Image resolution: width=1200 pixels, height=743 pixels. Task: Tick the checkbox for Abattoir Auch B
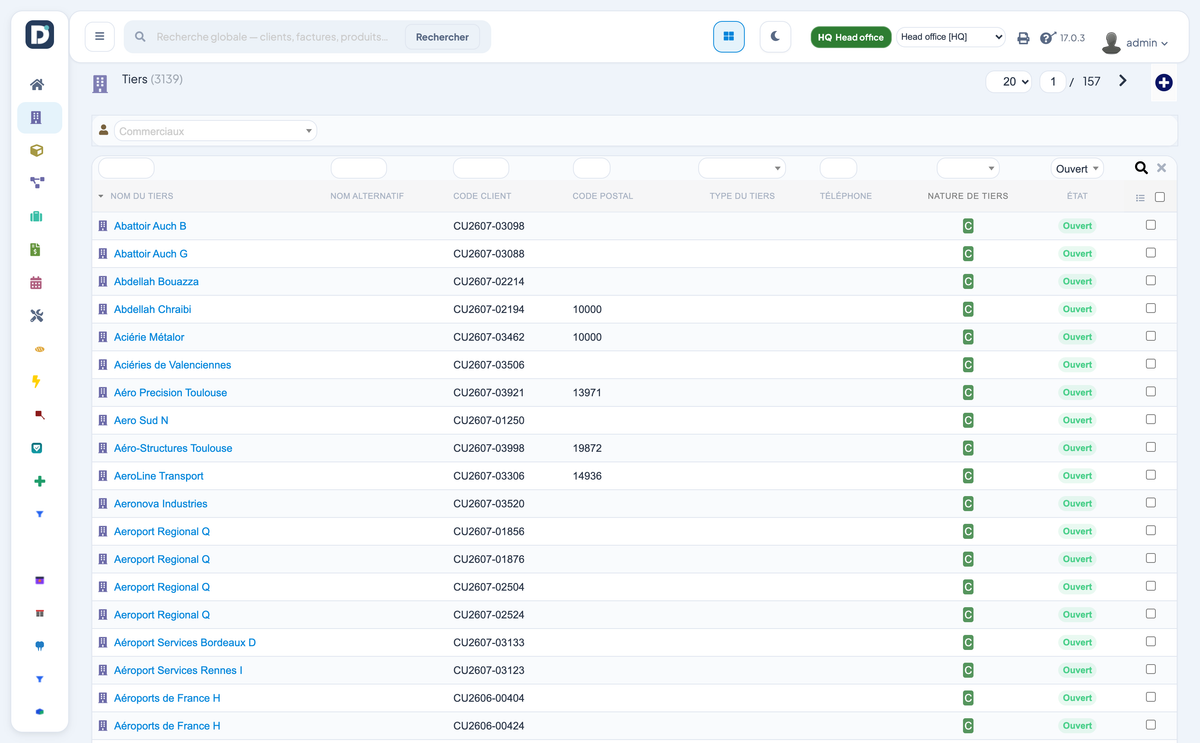point(1151,225)
